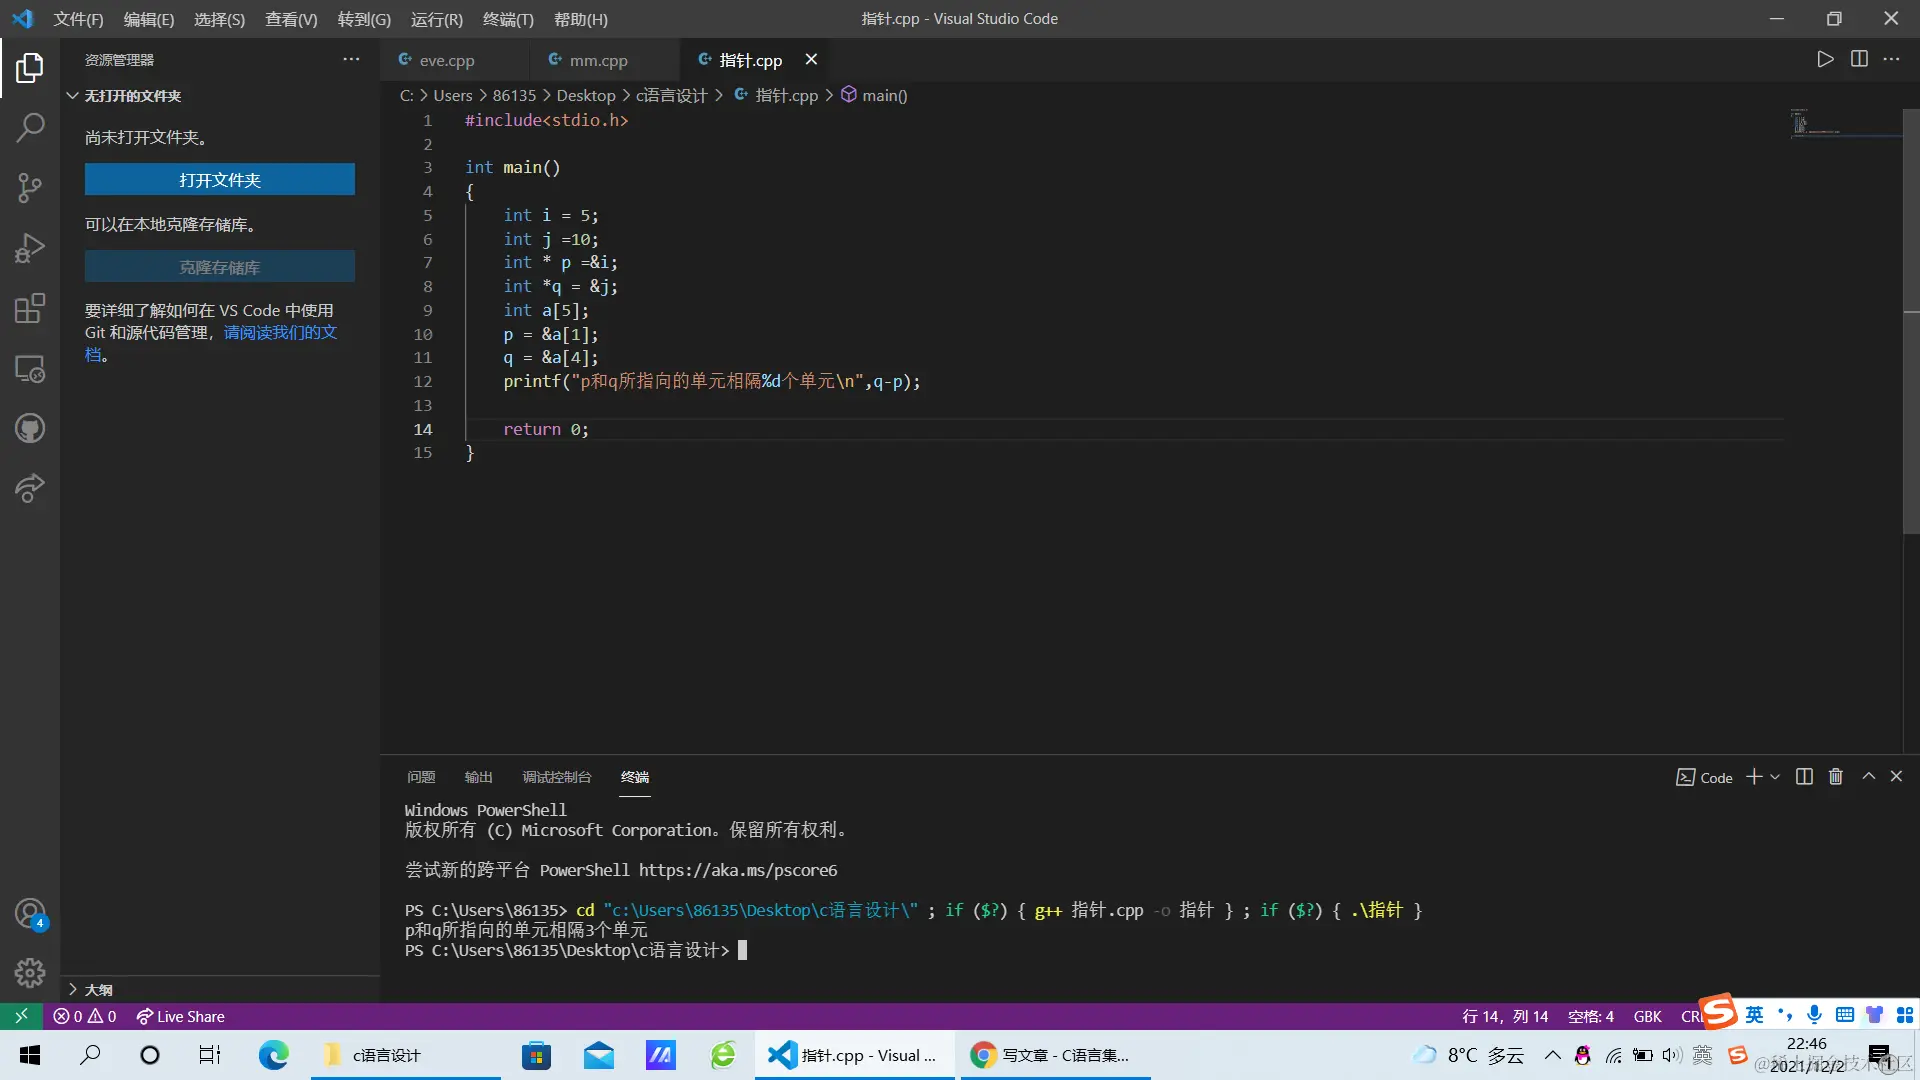Open the Search view in activity bar
The height and width of the screenshot is (1080, 1920).
(x=30, y=127)
